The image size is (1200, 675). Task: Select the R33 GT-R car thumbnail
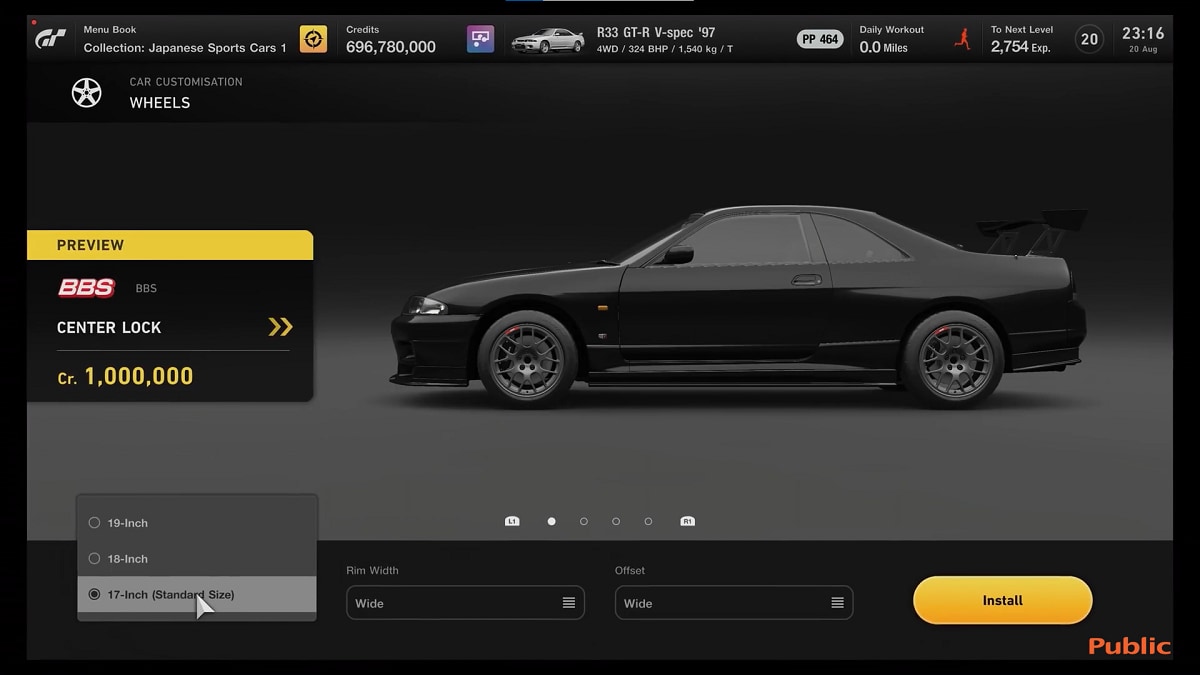(547, 40)
